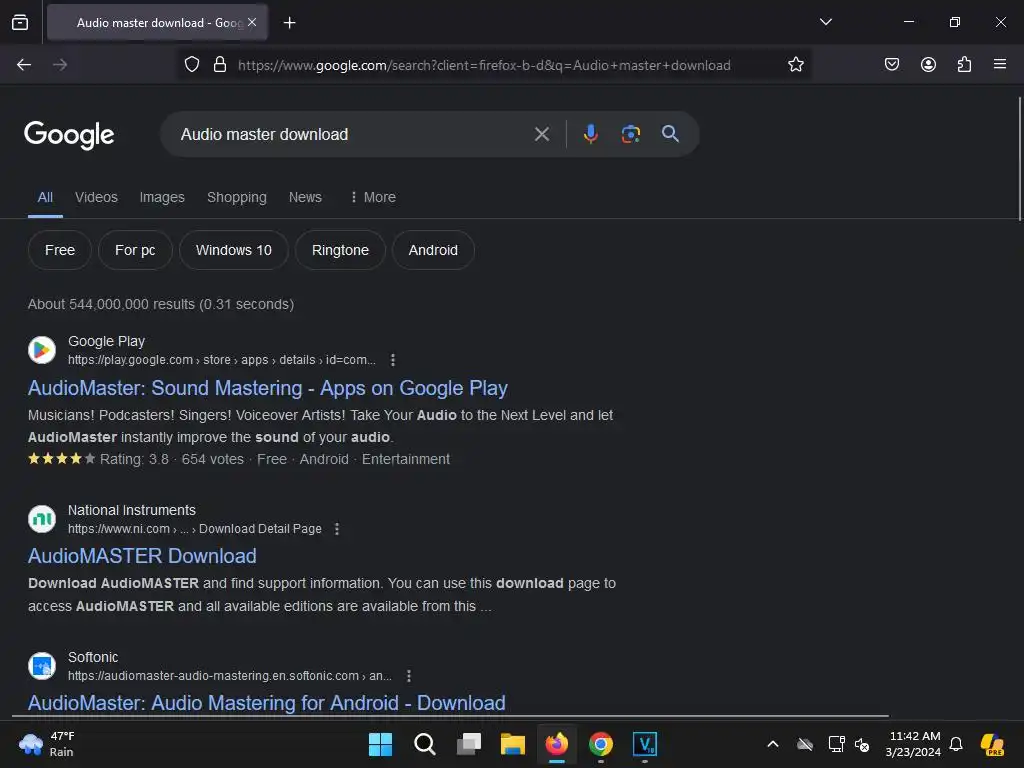1024x768 pixels.
Task: Open the AudioMASTER Download link
Action: coord(142,556)
